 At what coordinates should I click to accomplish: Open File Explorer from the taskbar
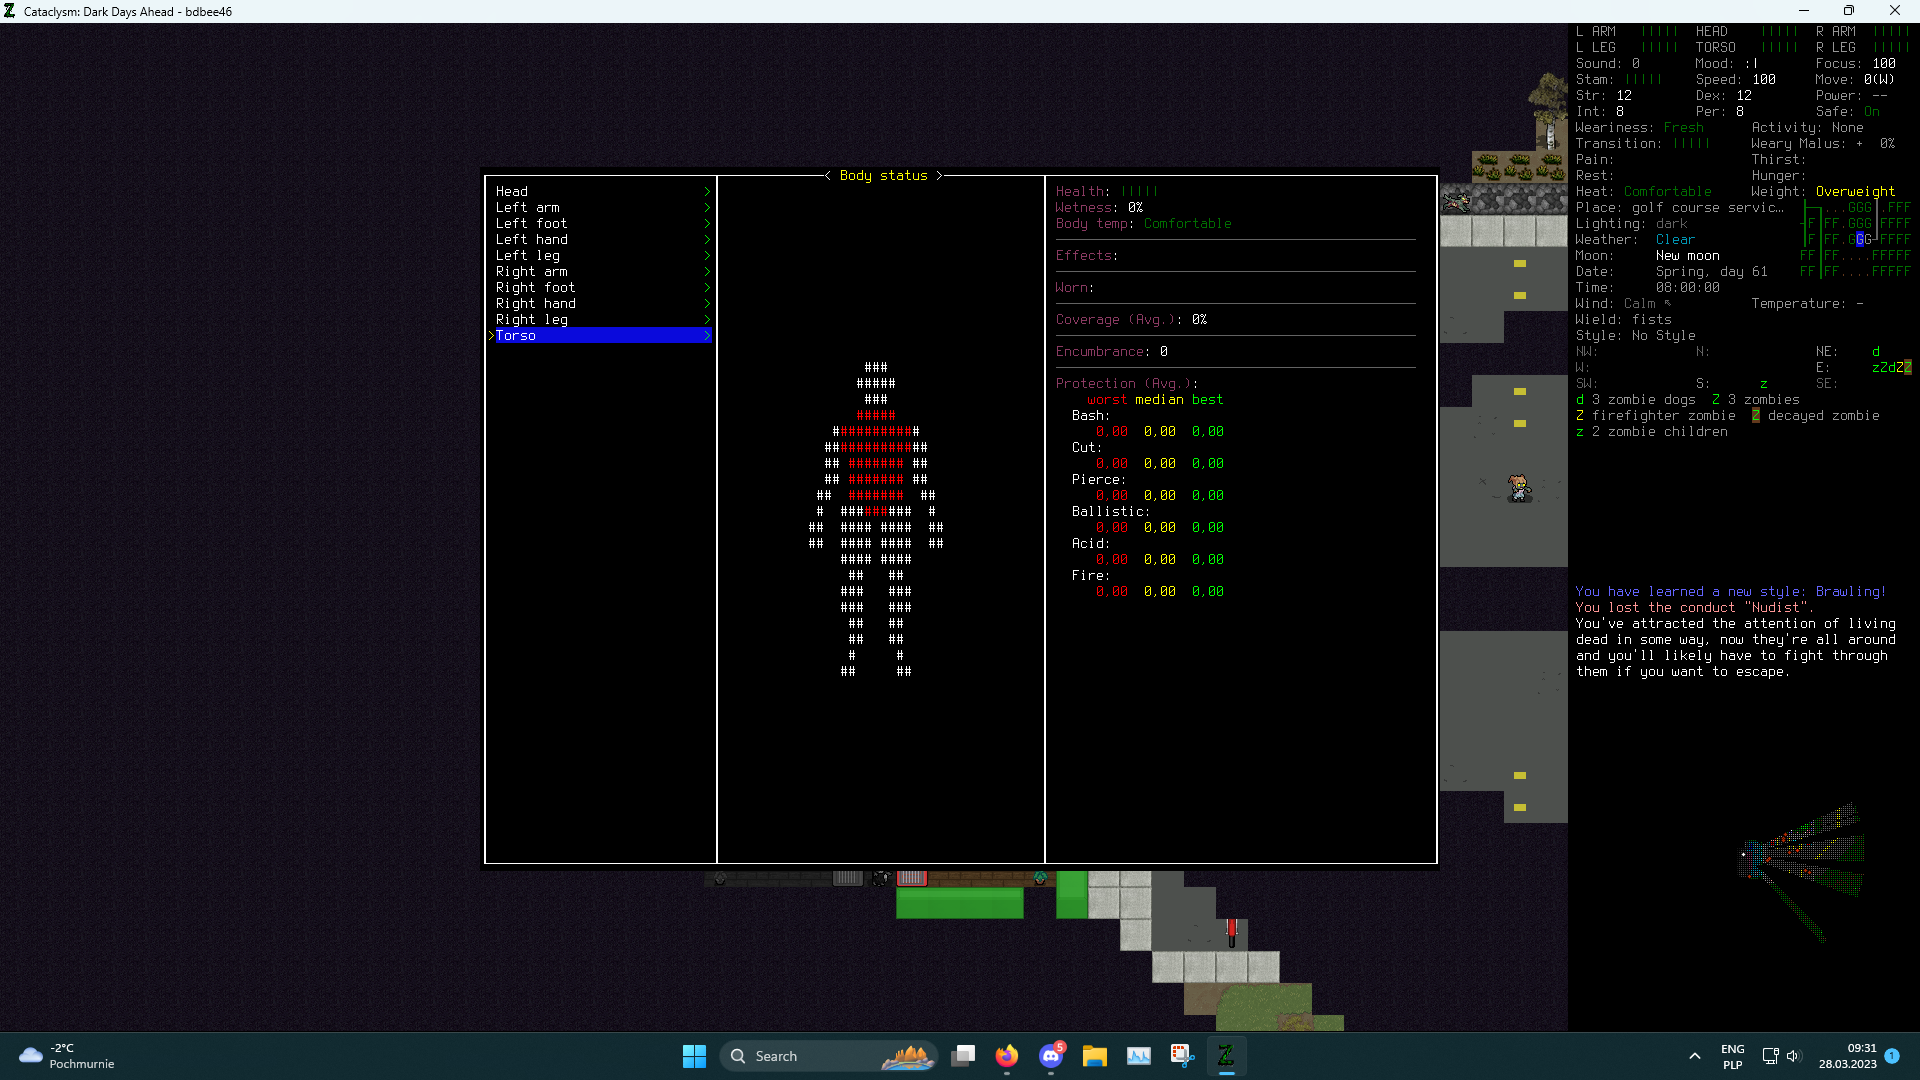(1095, 1055)
